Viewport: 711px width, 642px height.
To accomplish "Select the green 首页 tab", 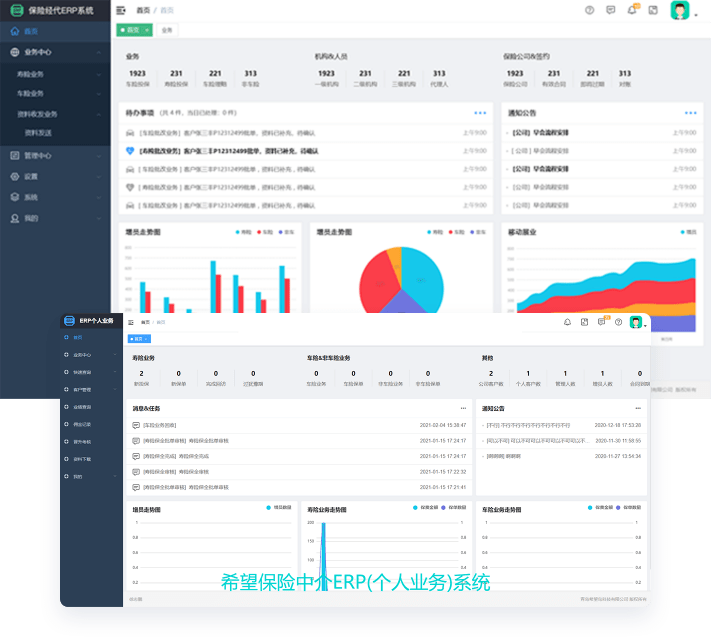I will pos(134,30).
